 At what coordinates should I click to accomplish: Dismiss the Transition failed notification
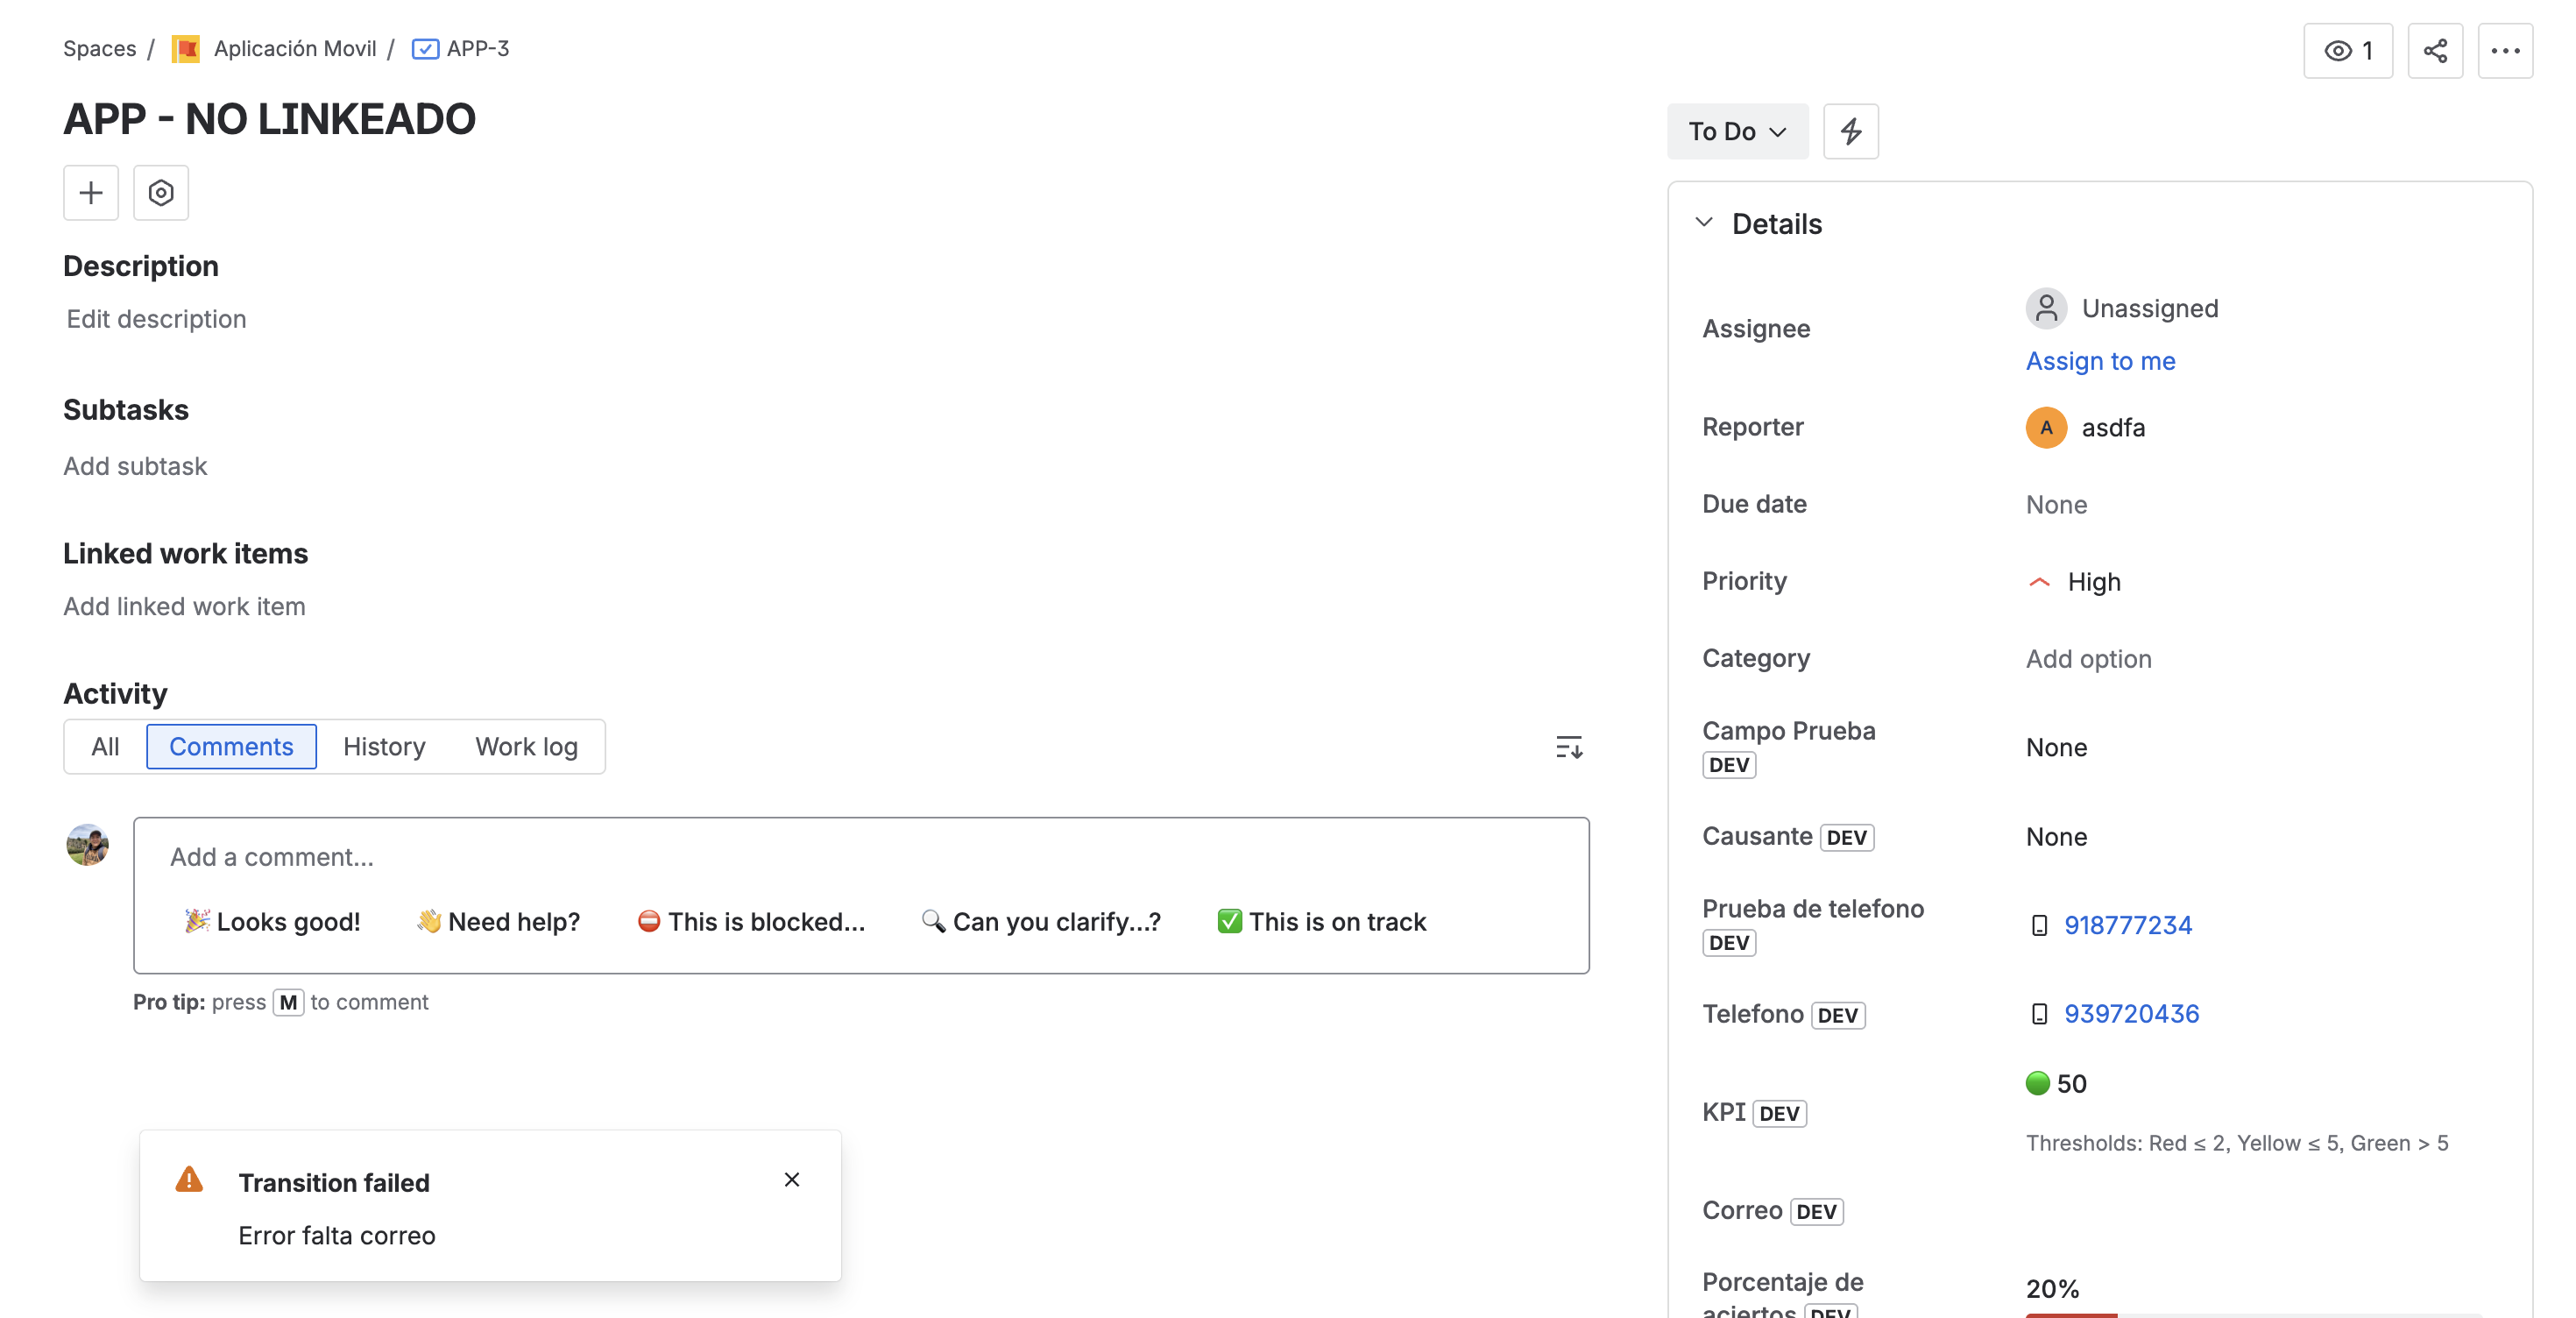pos(792,1180)
